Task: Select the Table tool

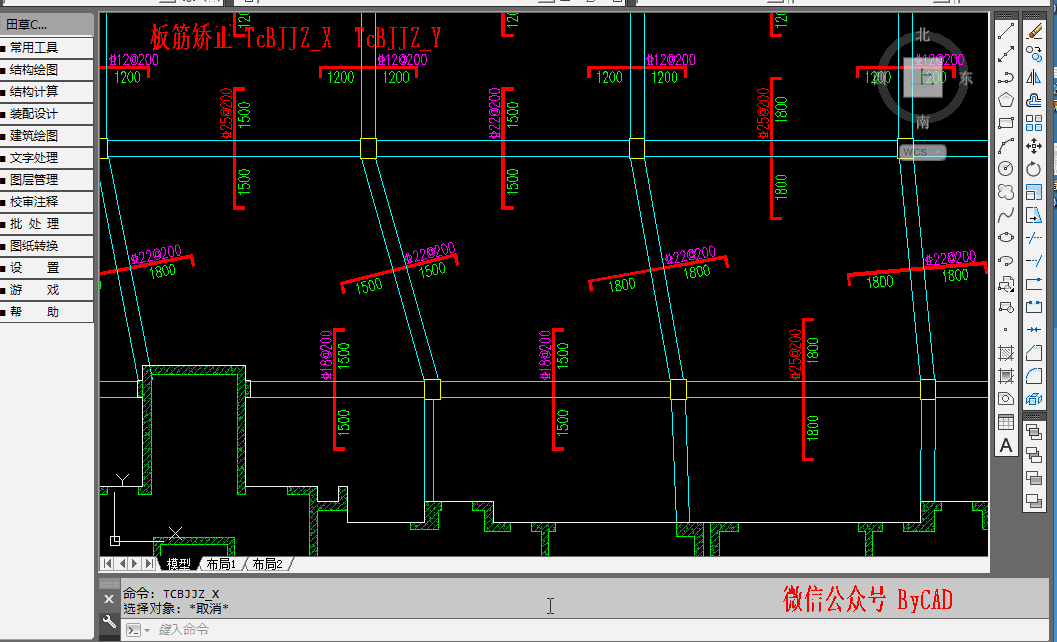Action: (1006, 422)
